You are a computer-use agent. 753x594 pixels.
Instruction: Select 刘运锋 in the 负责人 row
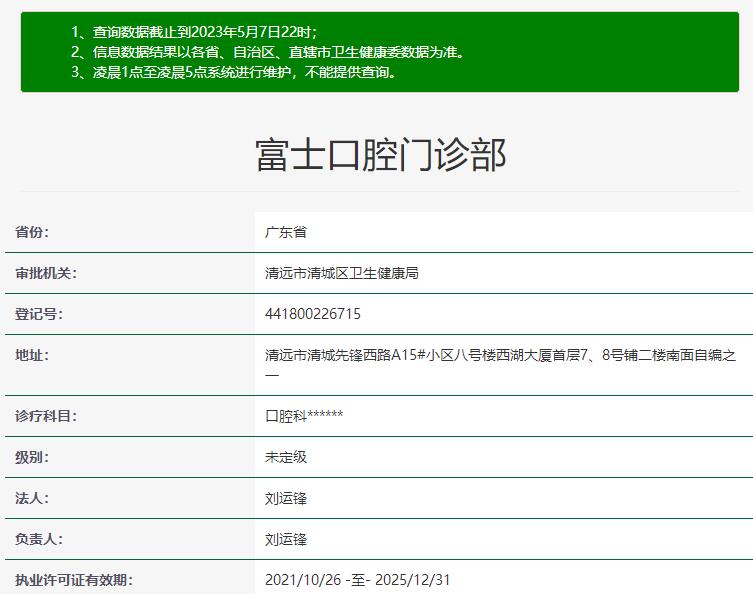(x=286, y=540)
